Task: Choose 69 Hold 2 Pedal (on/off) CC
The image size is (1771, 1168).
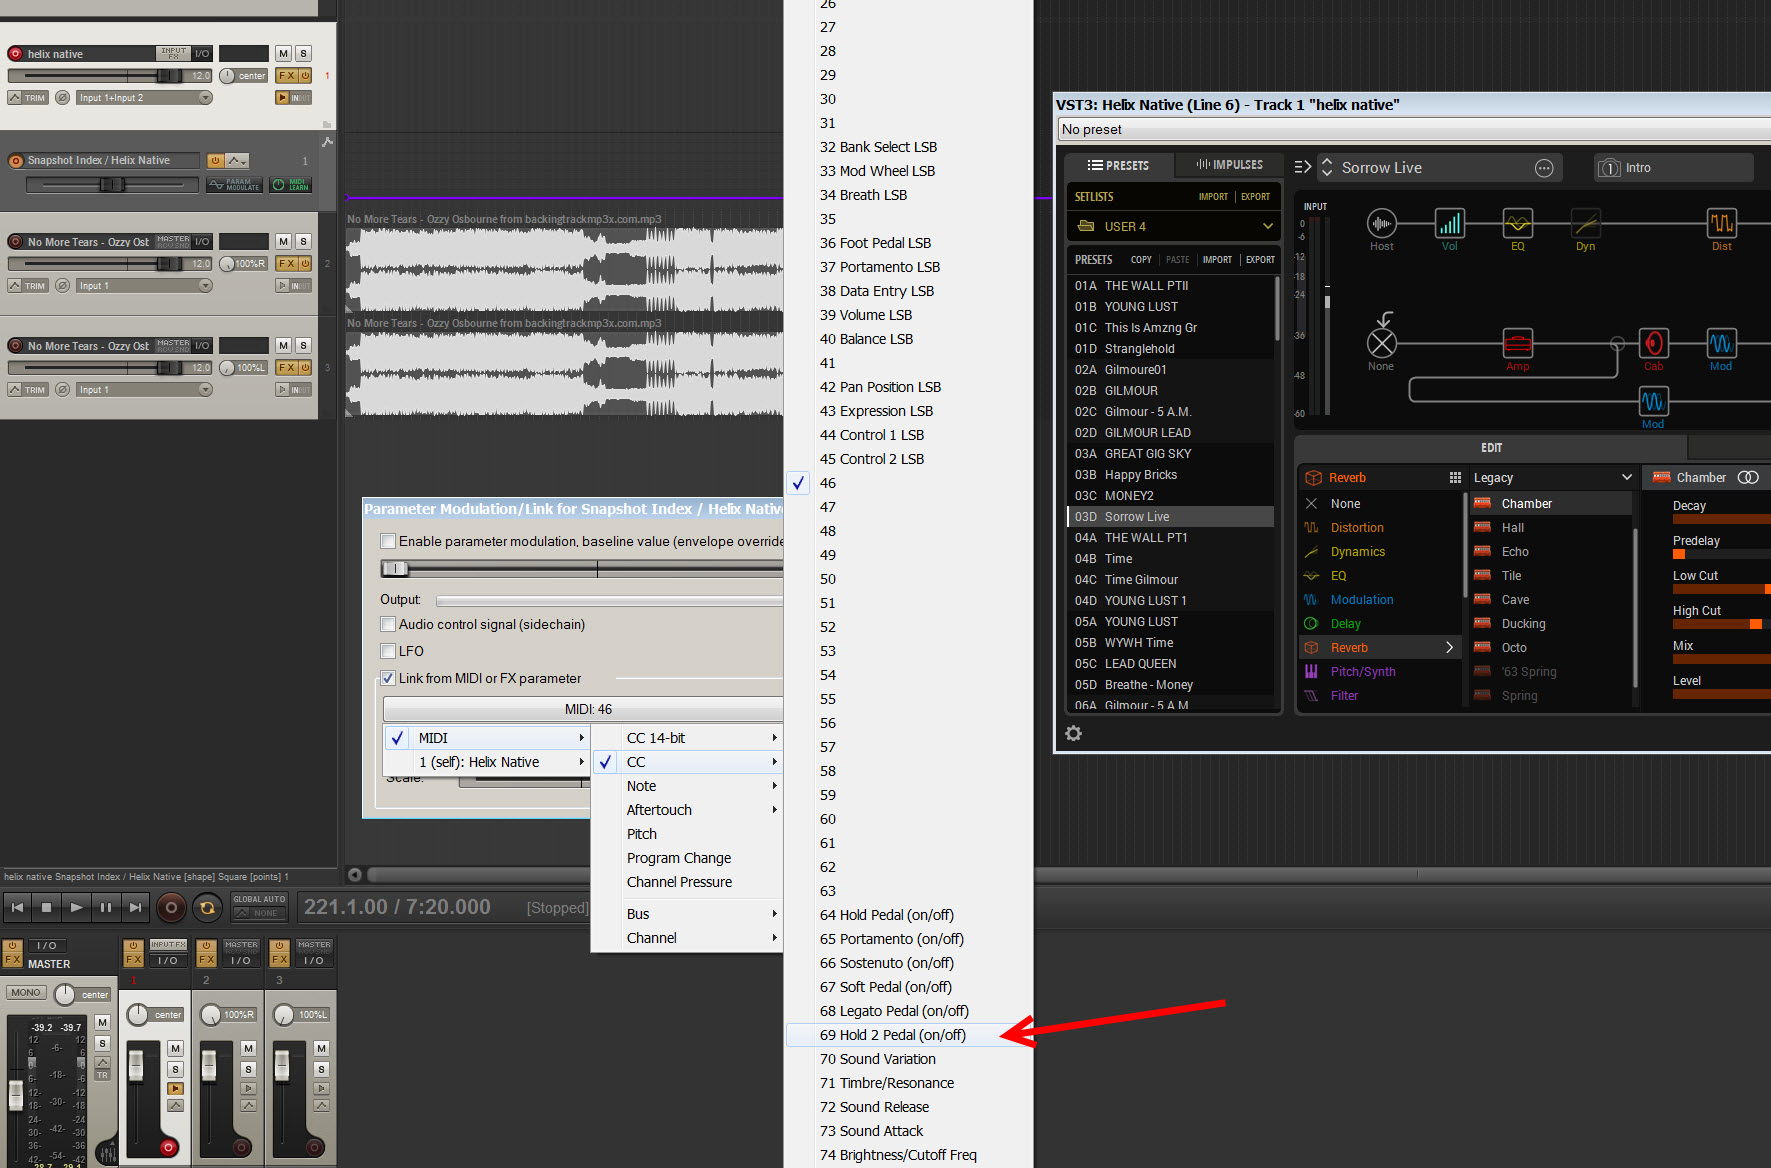Action: [x=909, y=1035]
